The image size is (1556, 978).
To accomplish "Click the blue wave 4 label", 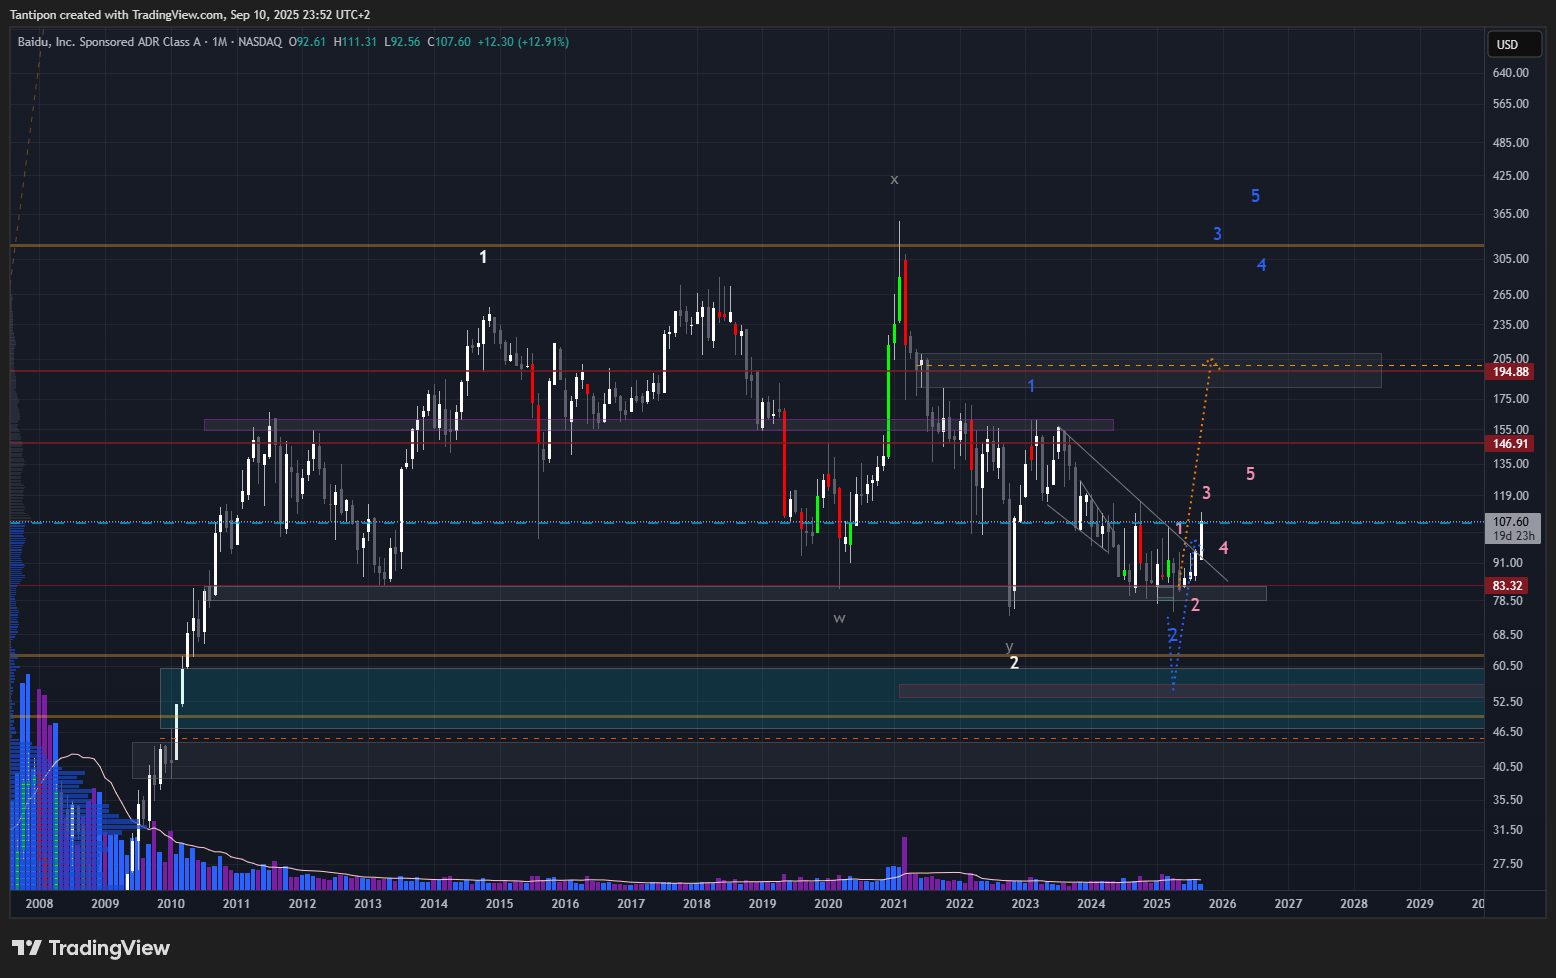I will pos(1261,265).
